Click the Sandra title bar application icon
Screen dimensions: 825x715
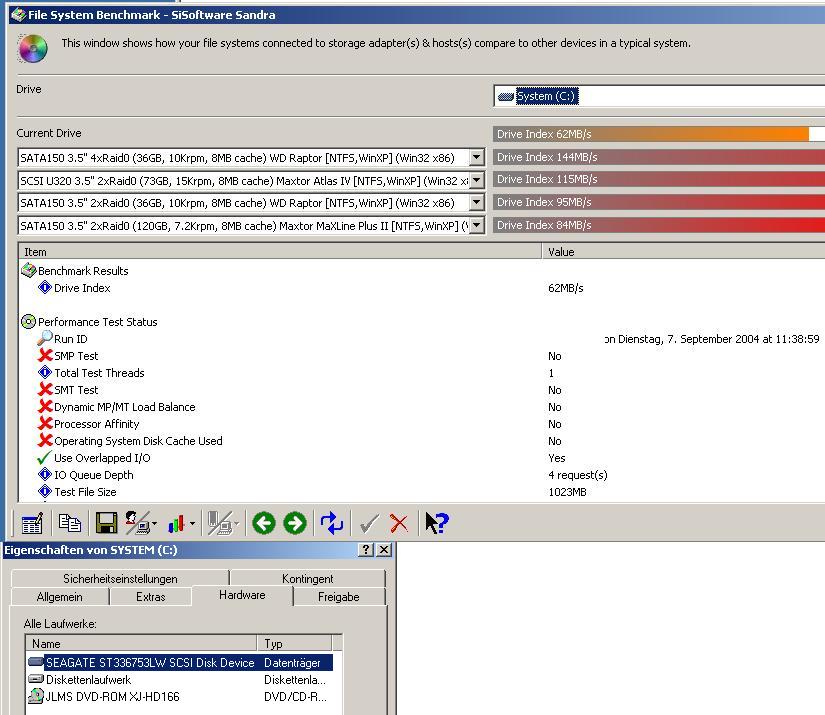click(x=18, y=15)
